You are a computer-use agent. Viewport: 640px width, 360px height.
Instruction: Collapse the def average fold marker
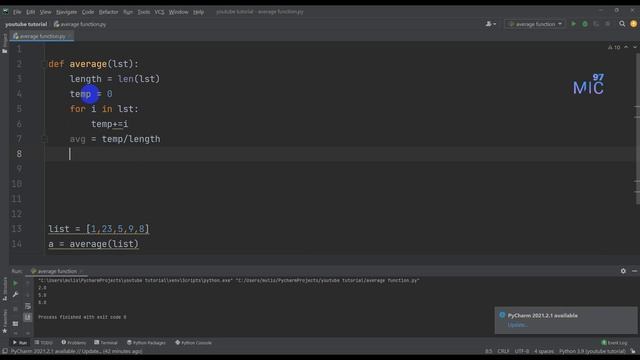tap(44, 64)
